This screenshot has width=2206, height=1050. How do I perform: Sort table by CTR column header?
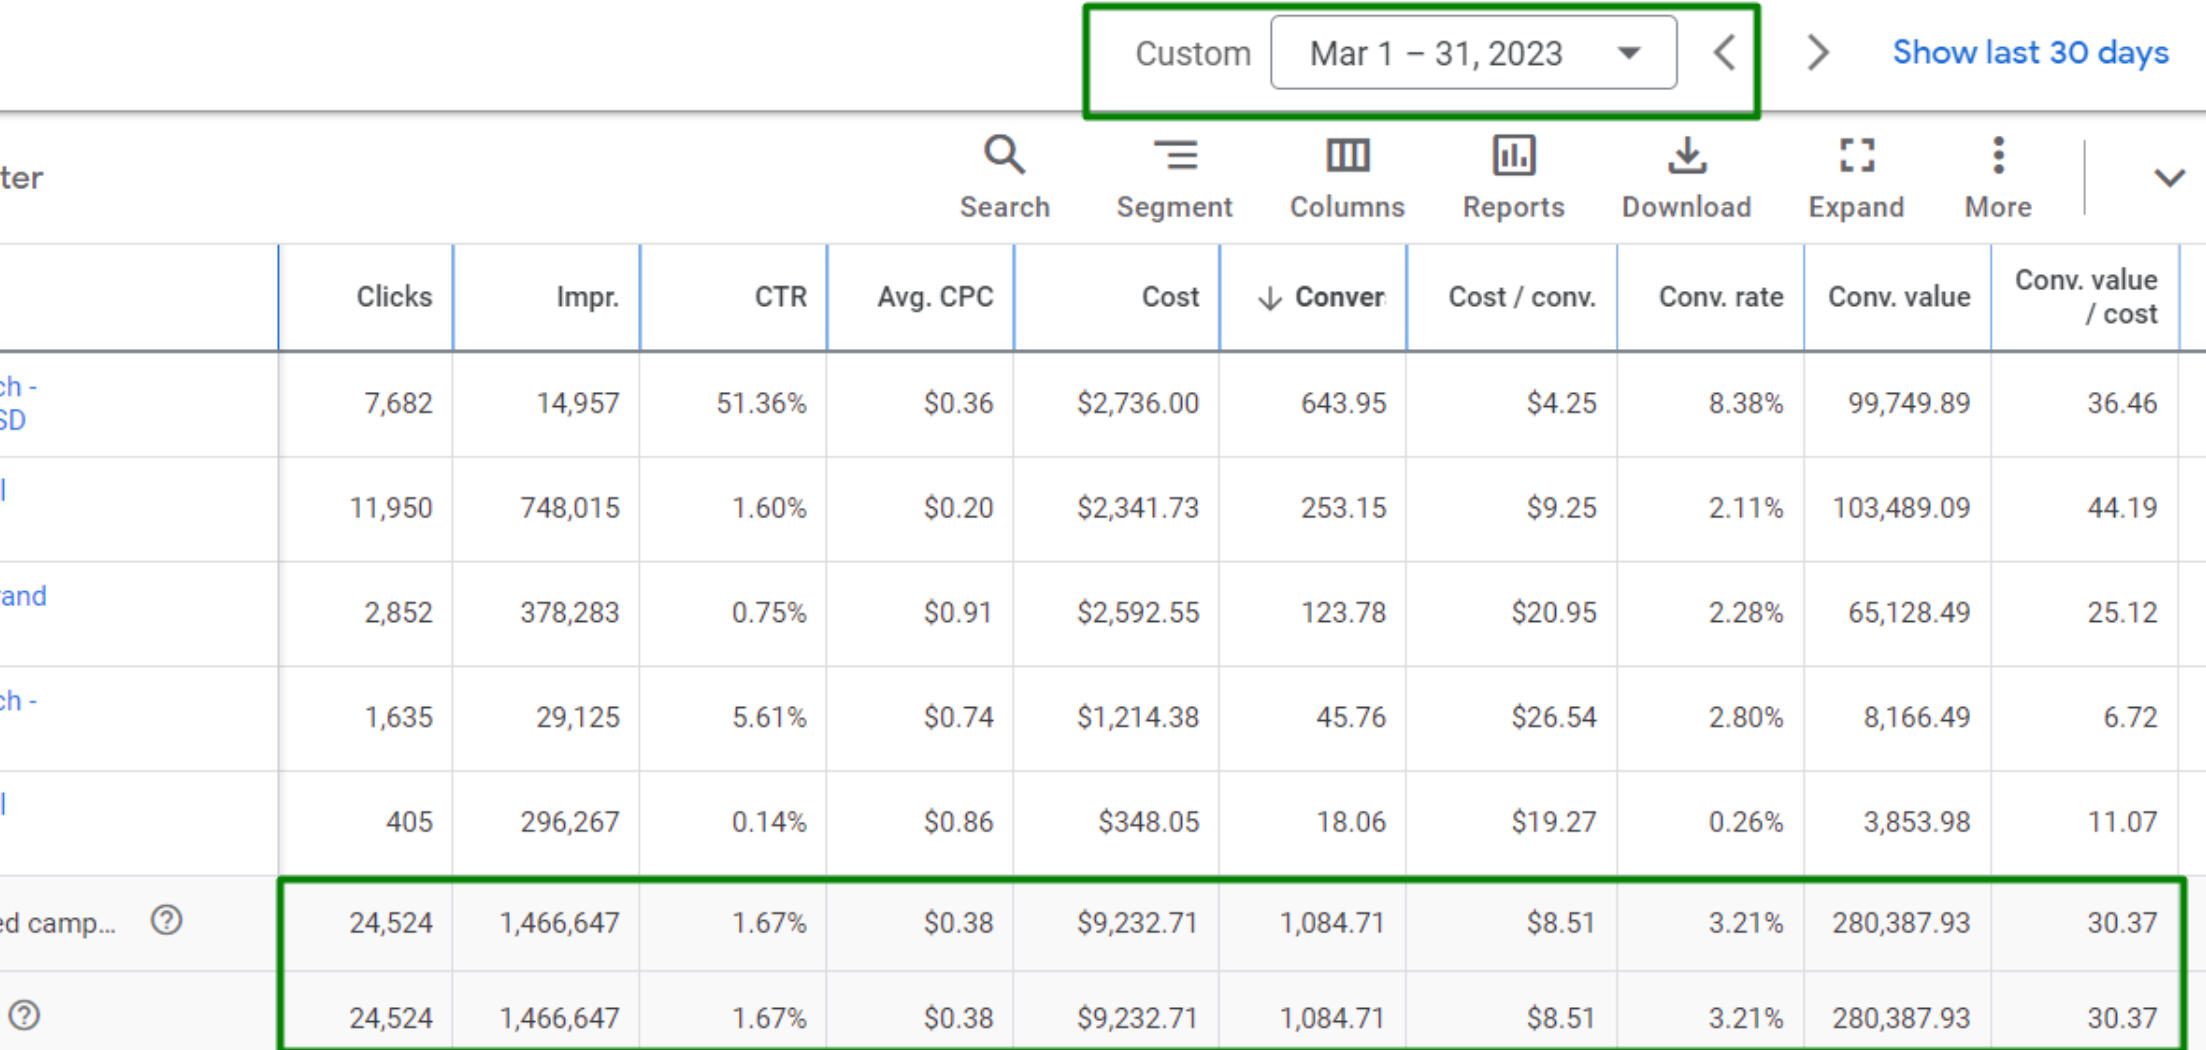tap(780, 297)
